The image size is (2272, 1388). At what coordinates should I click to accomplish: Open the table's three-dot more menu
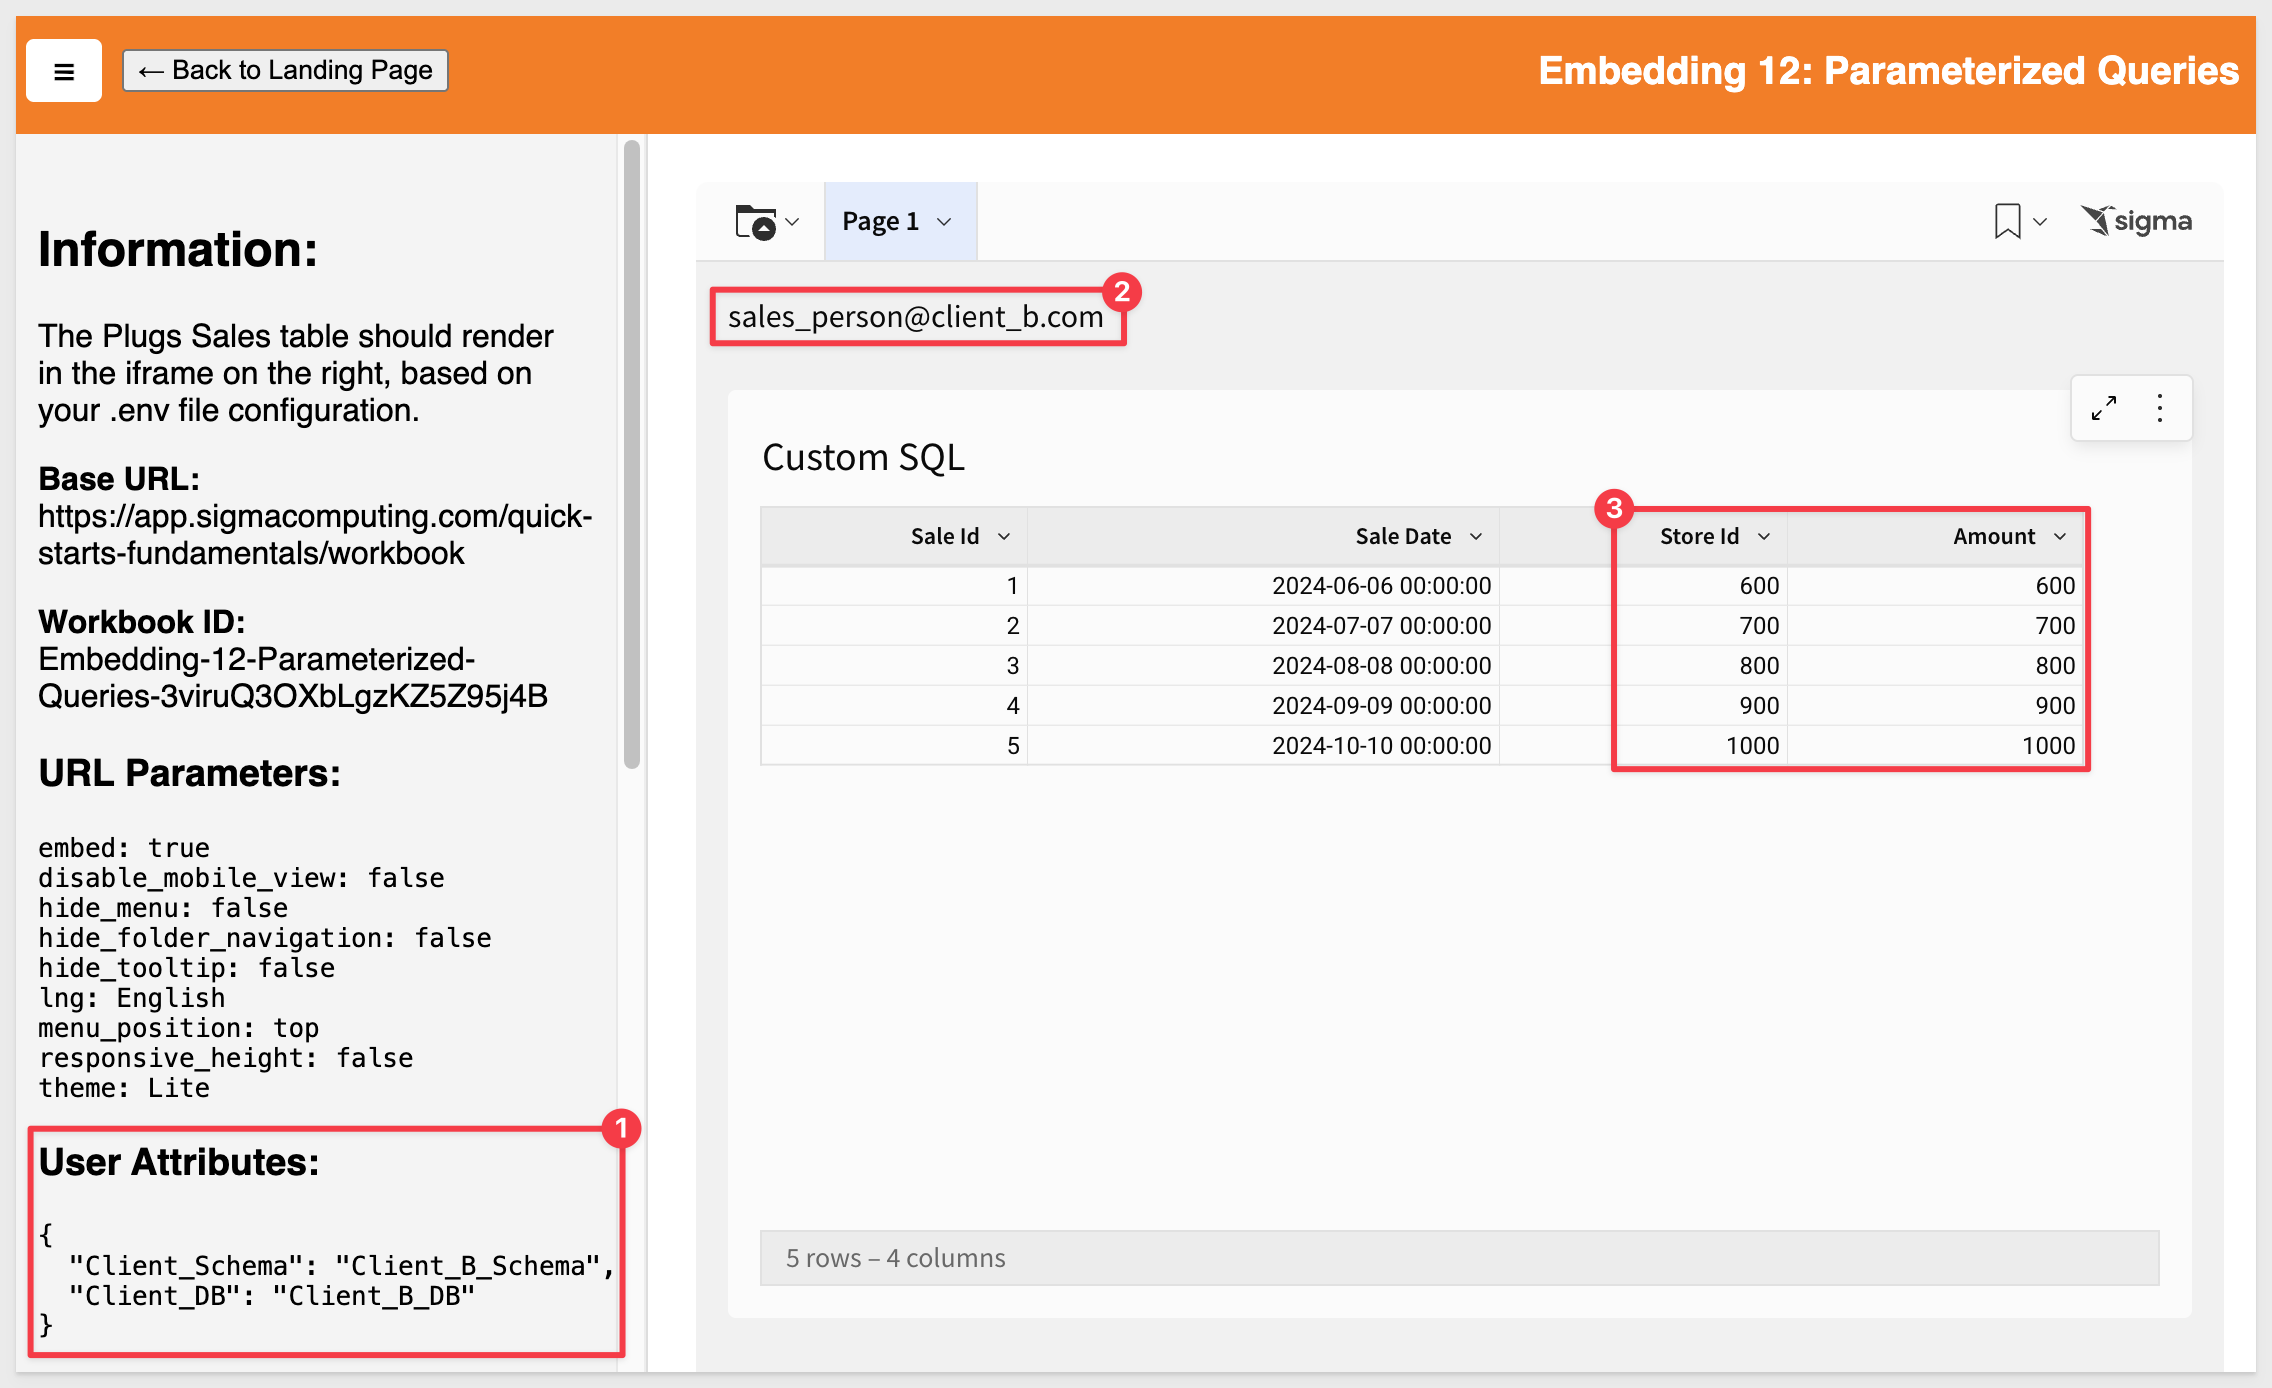(2160, 408)
